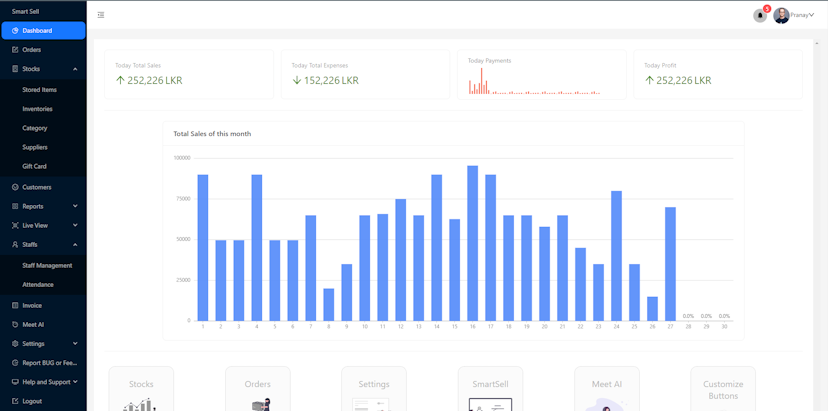Click the tallest bar for day 16
828x411 pixels.
pyautogui.click(x=472, y=243)
